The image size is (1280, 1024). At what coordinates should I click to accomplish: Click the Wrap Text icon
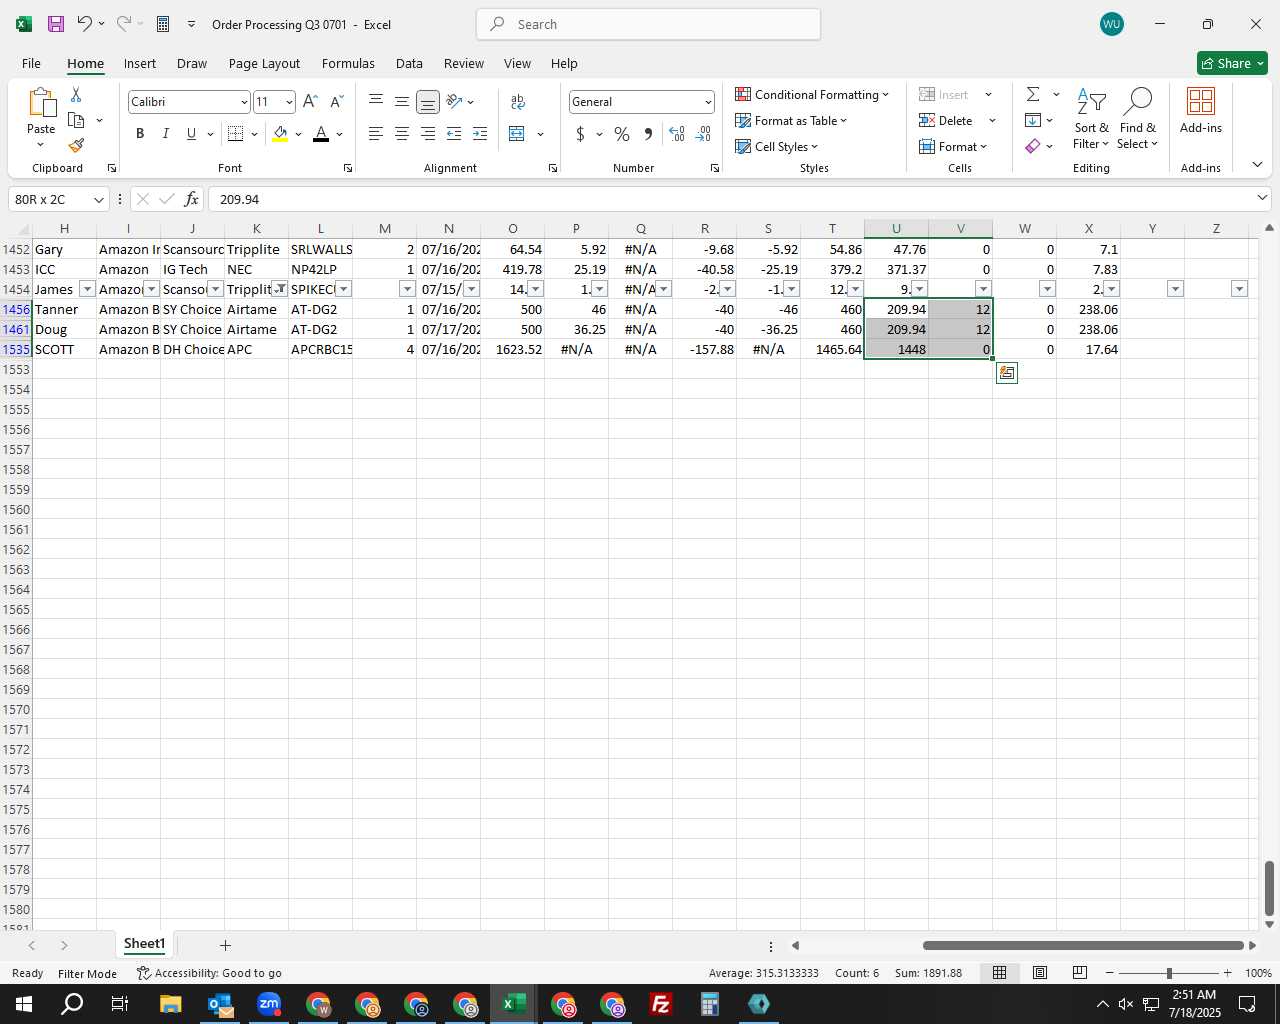[518, 102]
